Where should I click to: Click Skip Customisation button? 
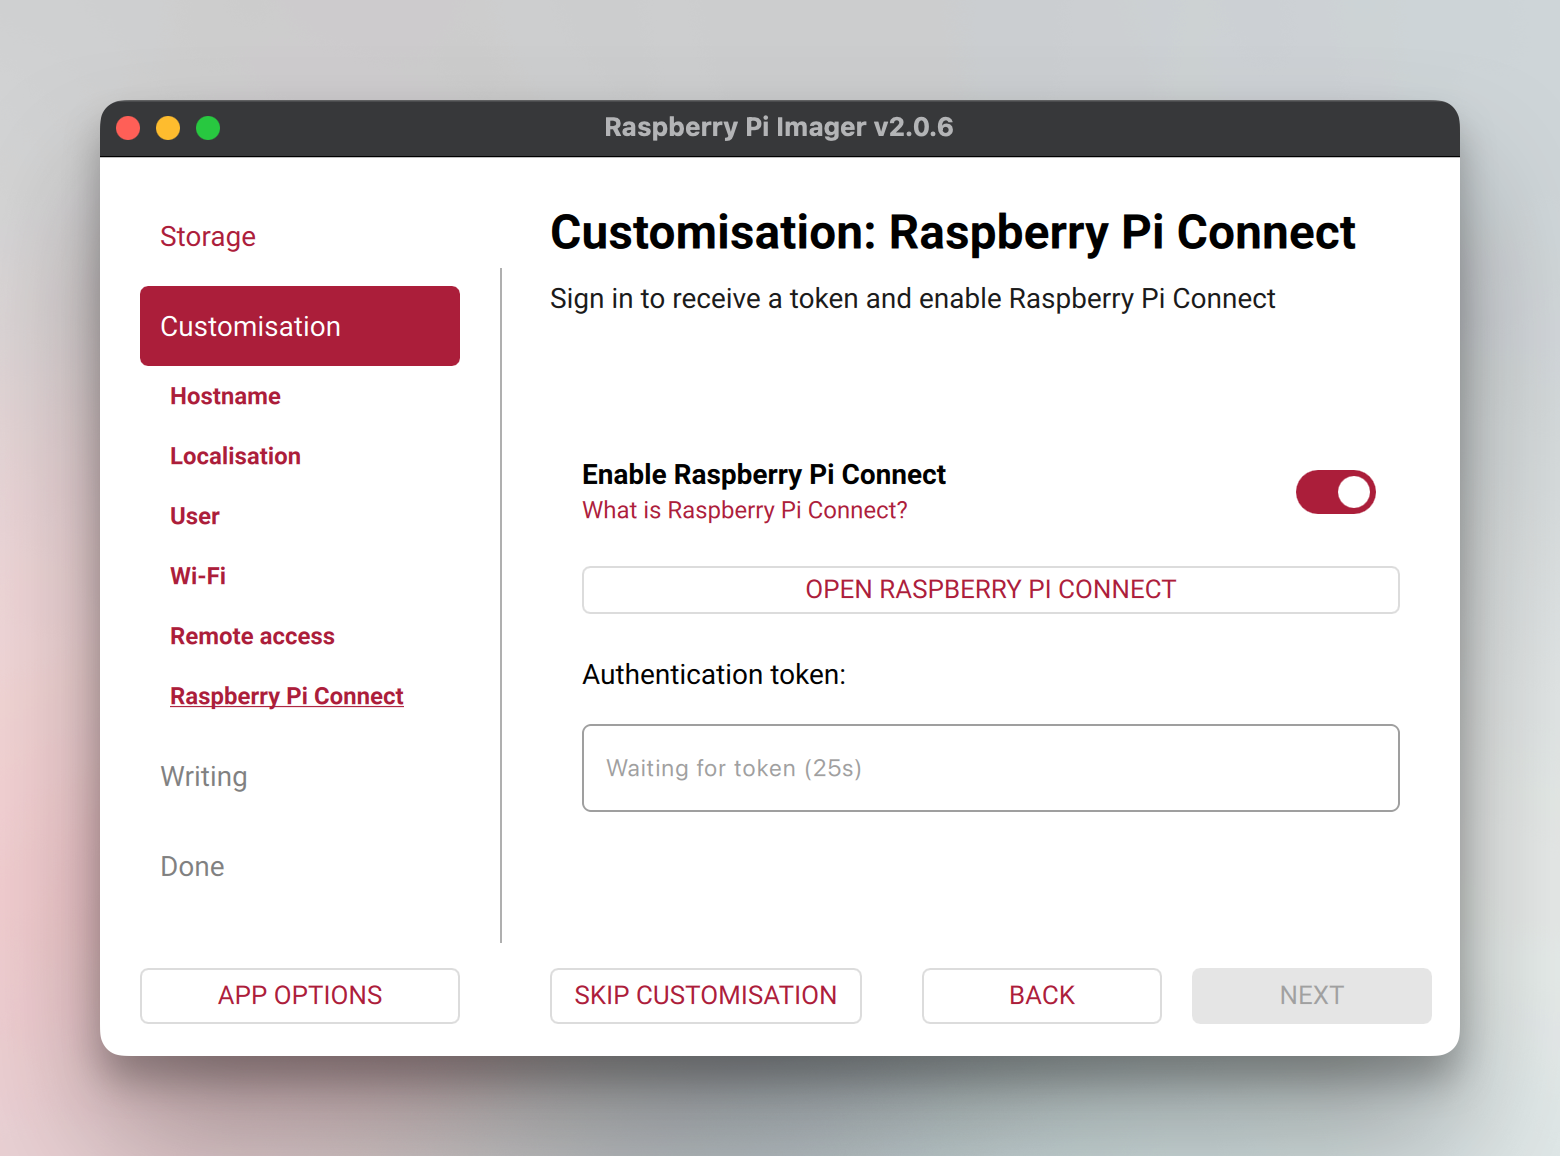(x=706, y=996)
